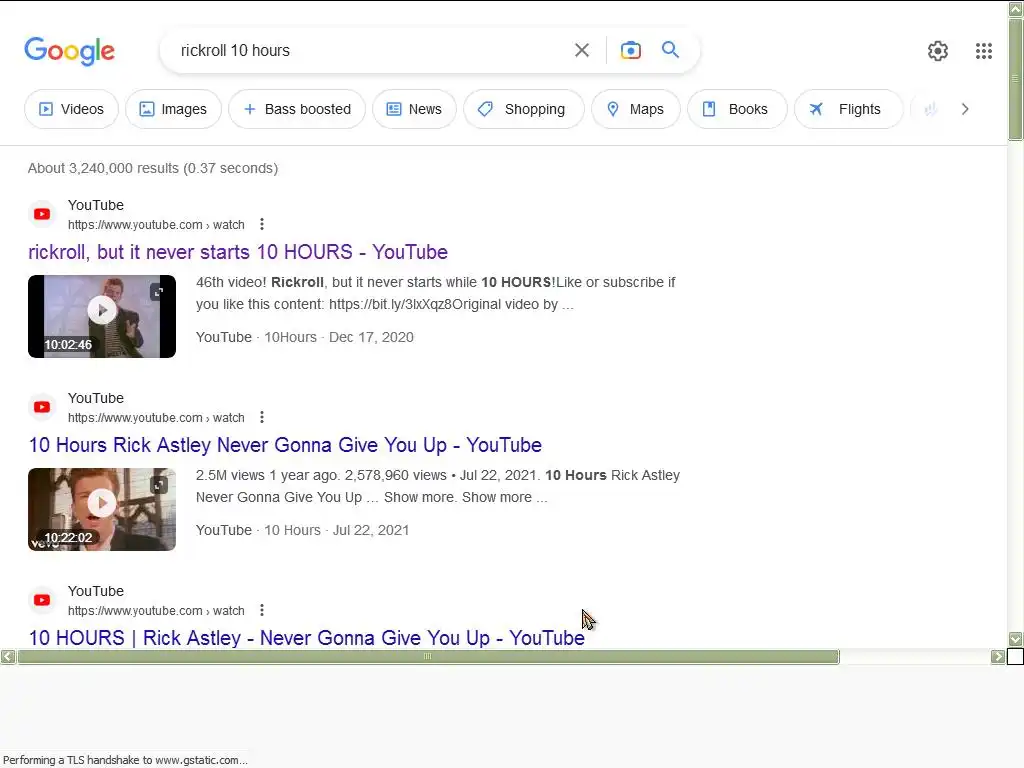
Task: Click 'YouTube · 10Hours · Dec 17, 2020' text
Action: point(304,337)
